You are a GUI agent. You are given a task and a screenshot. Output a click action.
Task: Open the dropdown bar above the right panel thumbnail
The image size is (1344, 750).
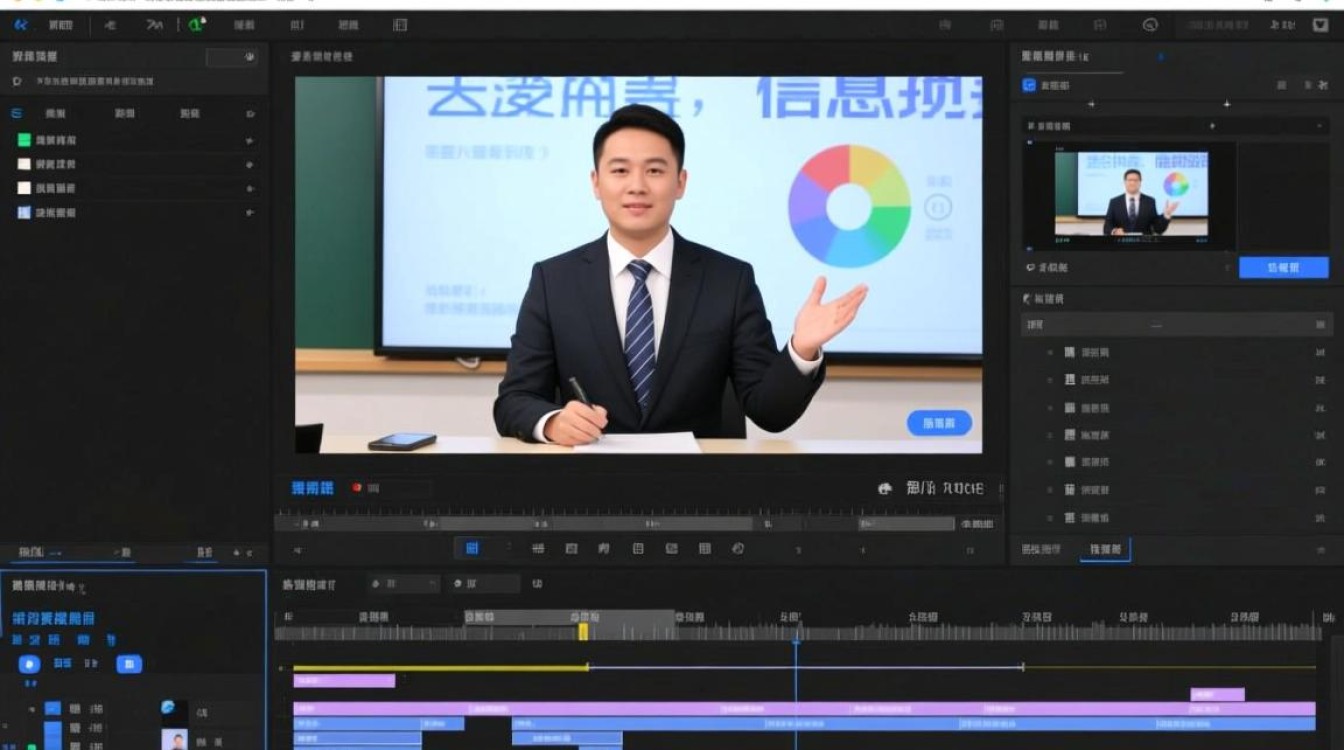(x=1175, y=126)
